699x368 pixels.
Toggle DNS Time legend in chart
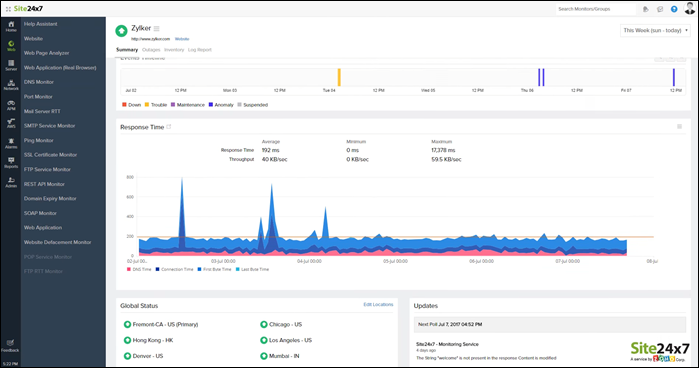tap(139, 269)
